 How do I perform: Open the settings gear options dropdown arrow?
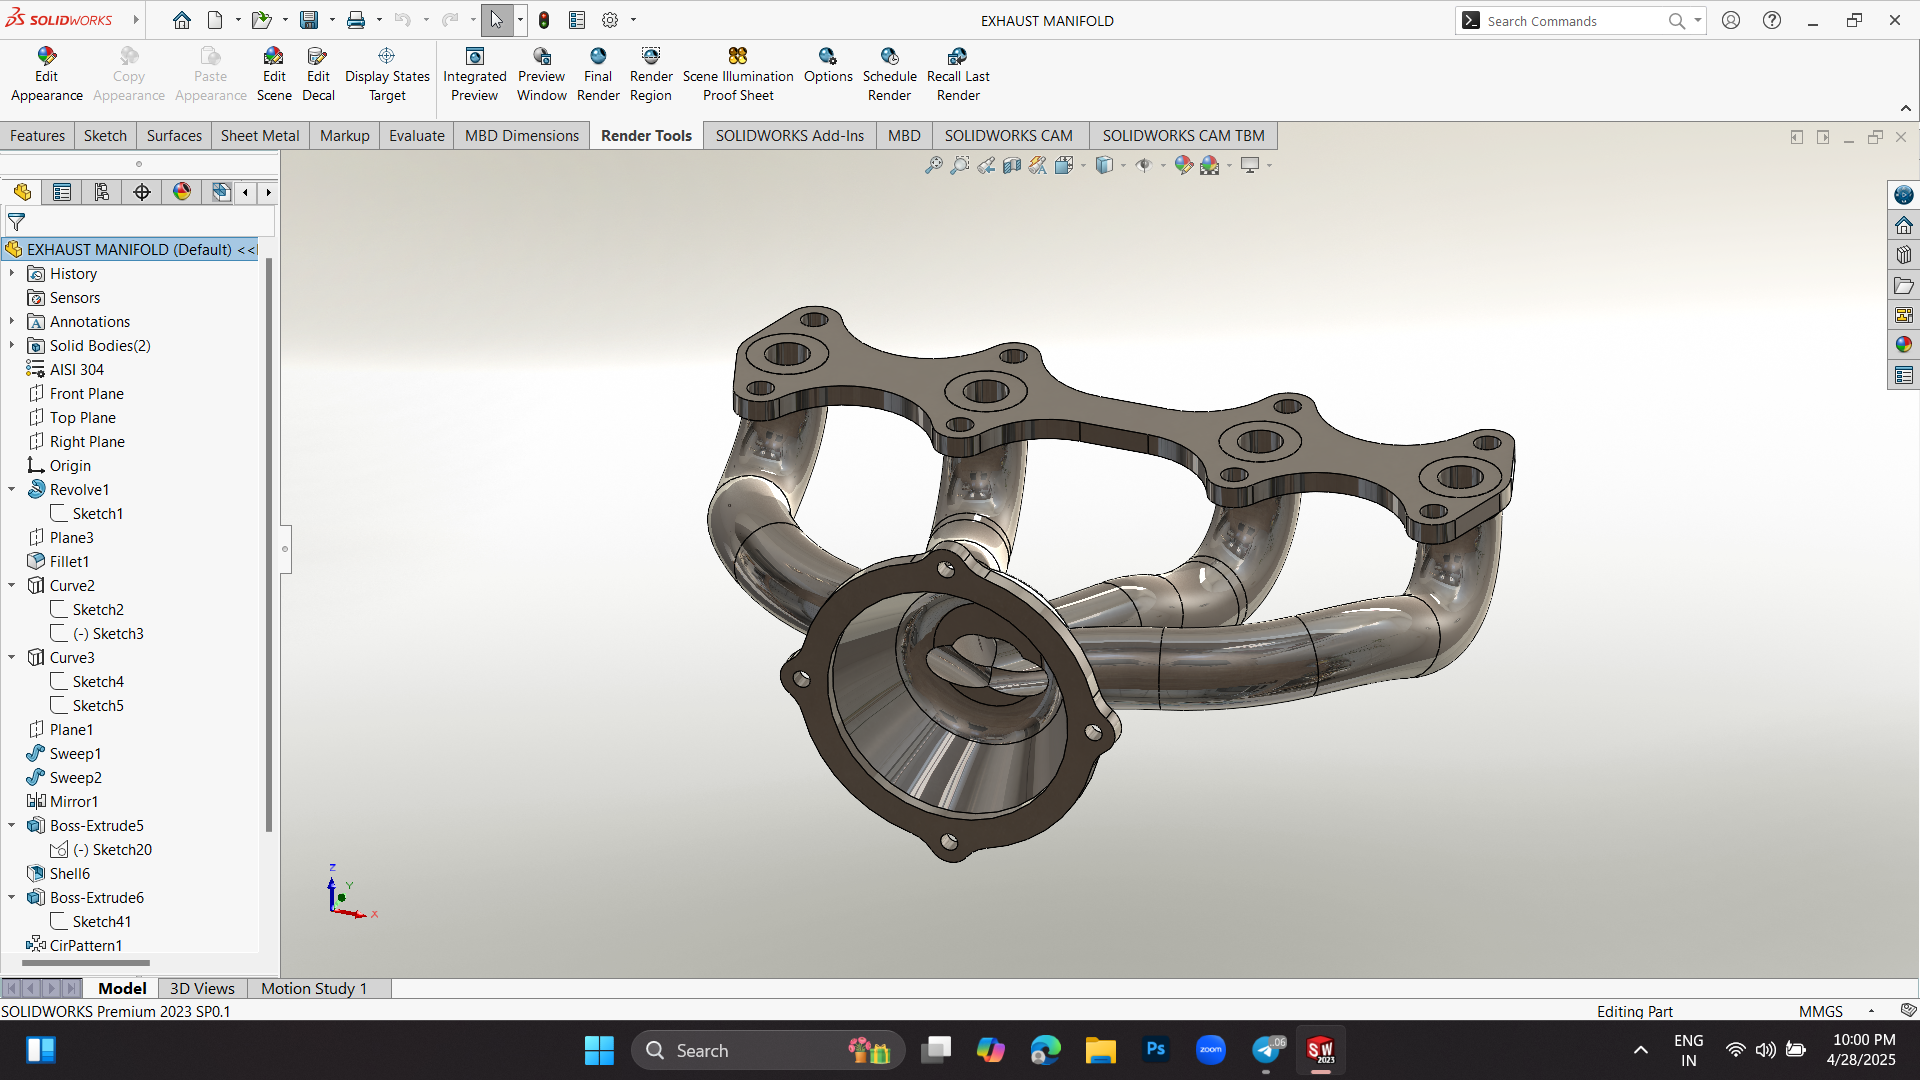[x=633, y=20]
